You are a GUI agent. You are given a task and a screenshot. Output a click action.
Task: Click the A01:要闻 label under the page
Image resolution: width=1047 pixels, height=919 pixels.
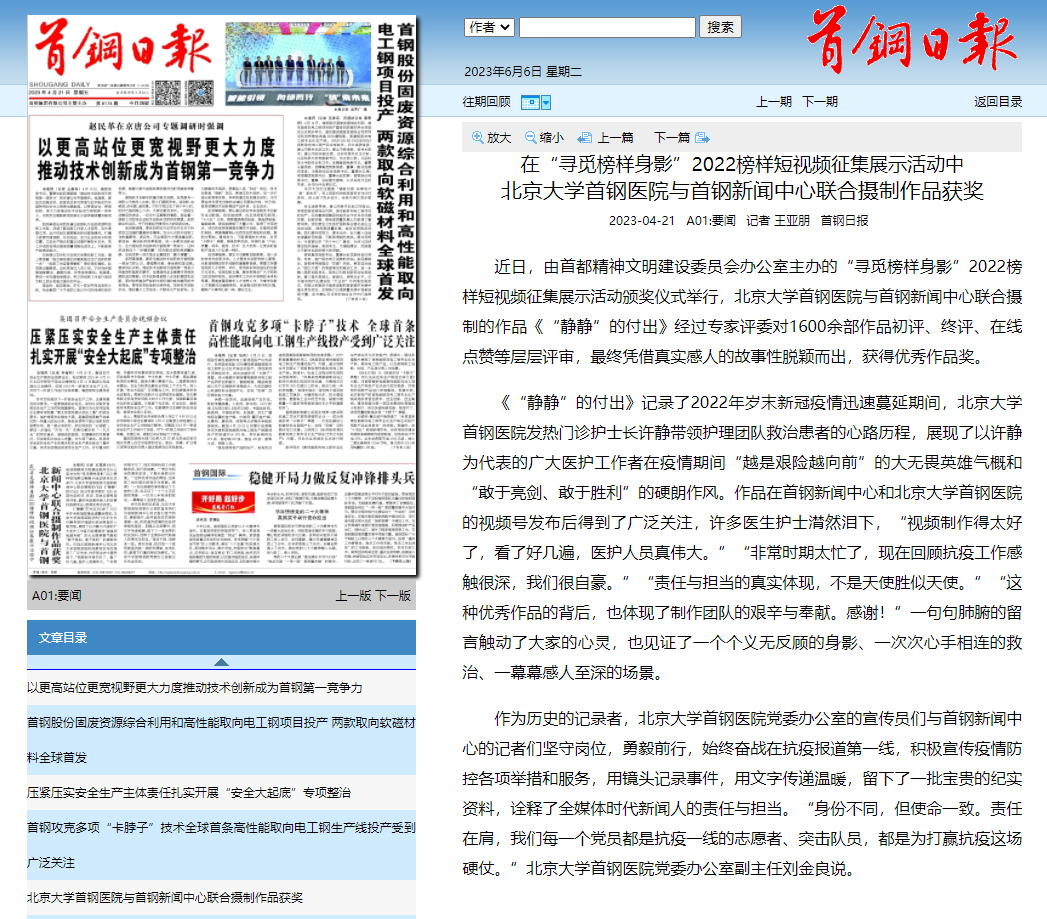(x=57, y=596)
